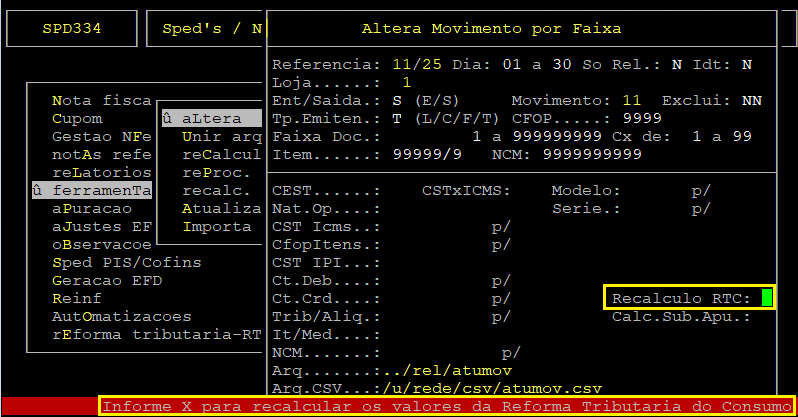The width and height of the screenshot is (798, 417).
Task: Open the Cupom menu entry
Action: (76, 119)
